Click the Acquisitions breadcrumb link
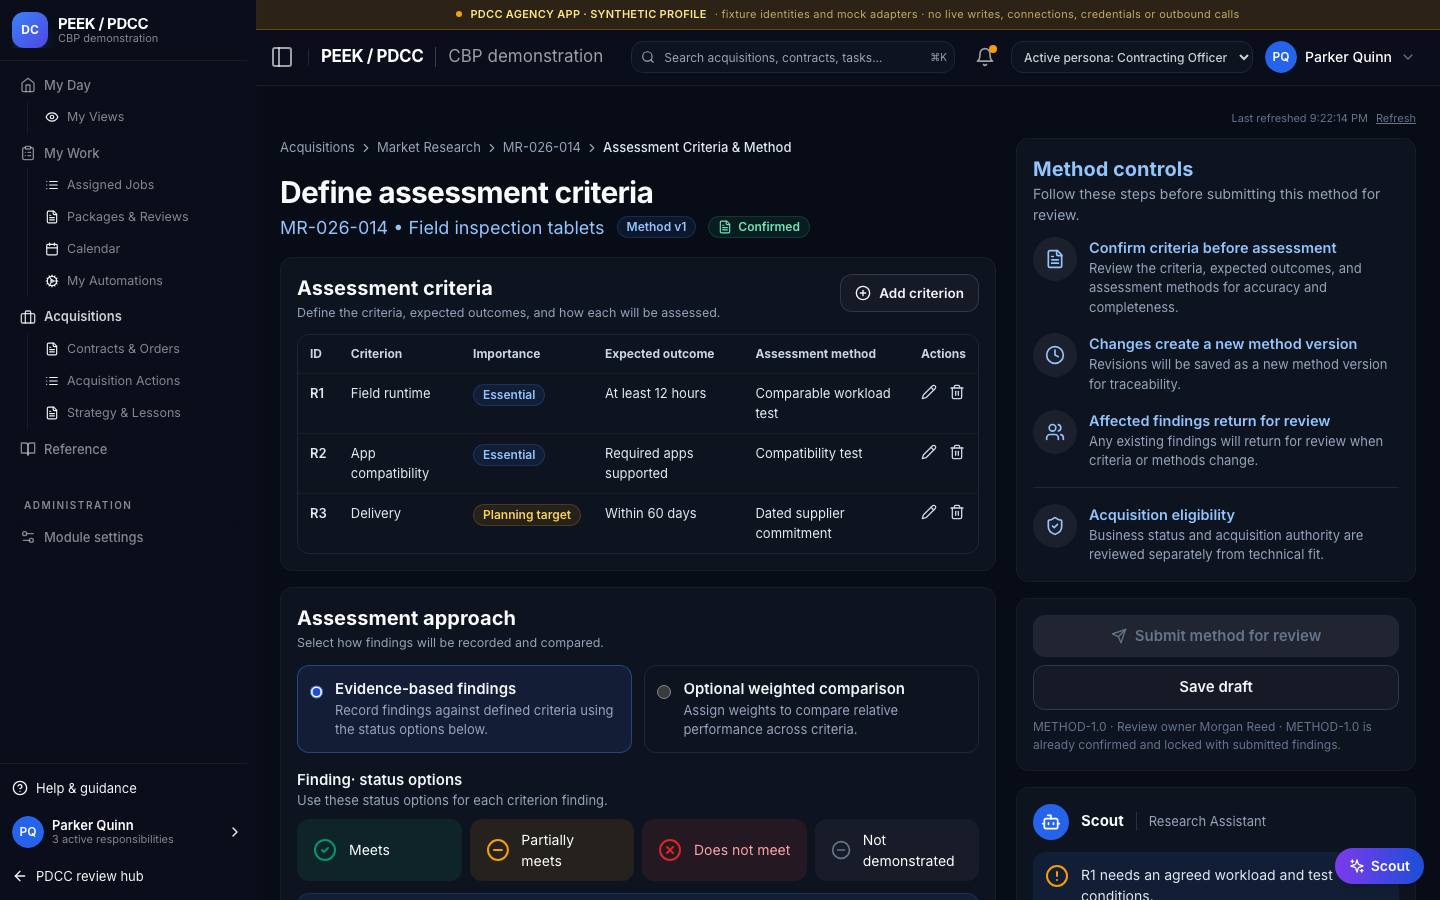Viewport: 1440px width, 900px height. pyautogui.click(x=317, y=147)
